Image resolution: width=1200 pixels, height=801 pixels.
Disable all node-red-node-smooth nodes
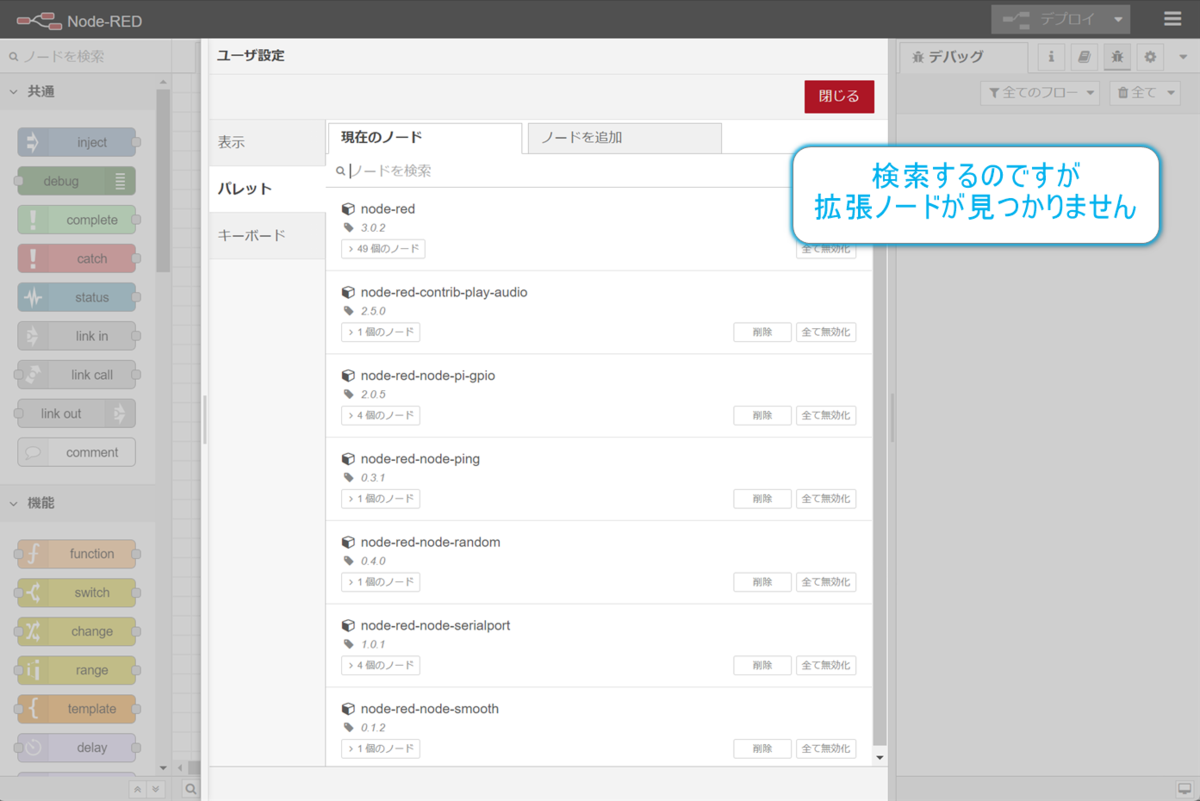tap(826, 748)
